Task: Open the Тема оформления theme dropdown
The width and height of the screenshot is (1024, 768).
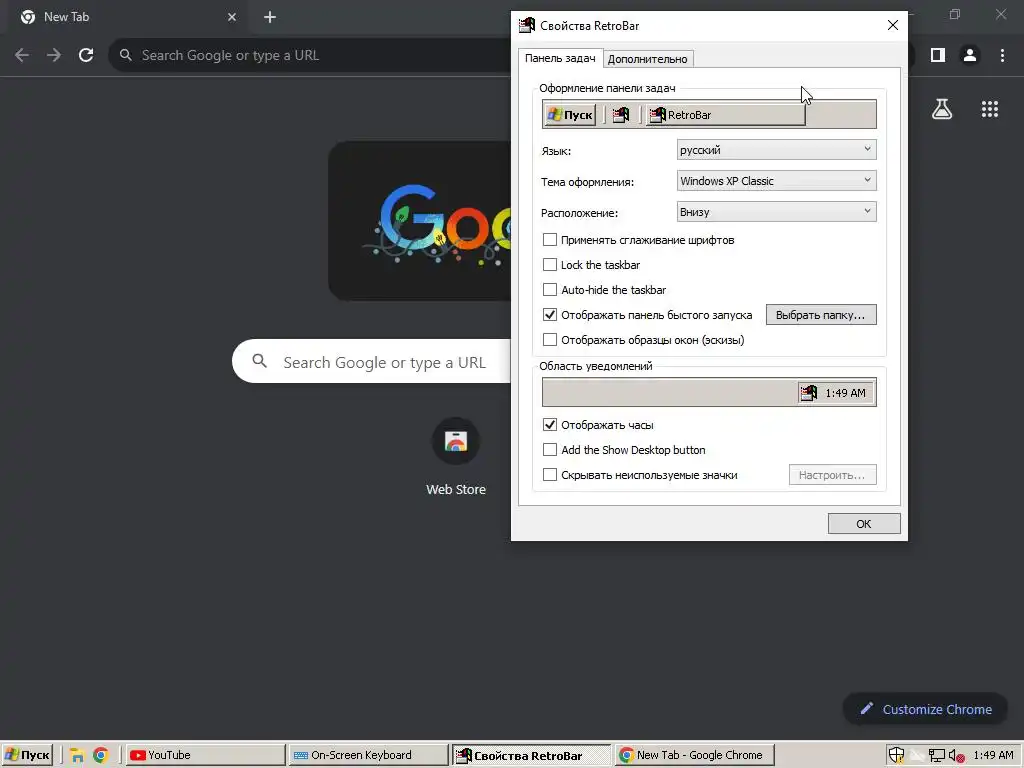Action: coord(776,181)
